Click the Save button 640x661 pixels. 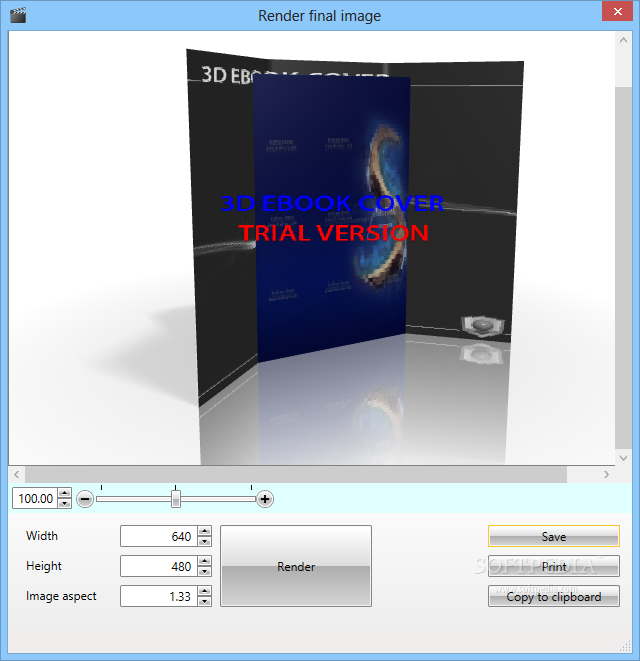click(x=554, y=536)
